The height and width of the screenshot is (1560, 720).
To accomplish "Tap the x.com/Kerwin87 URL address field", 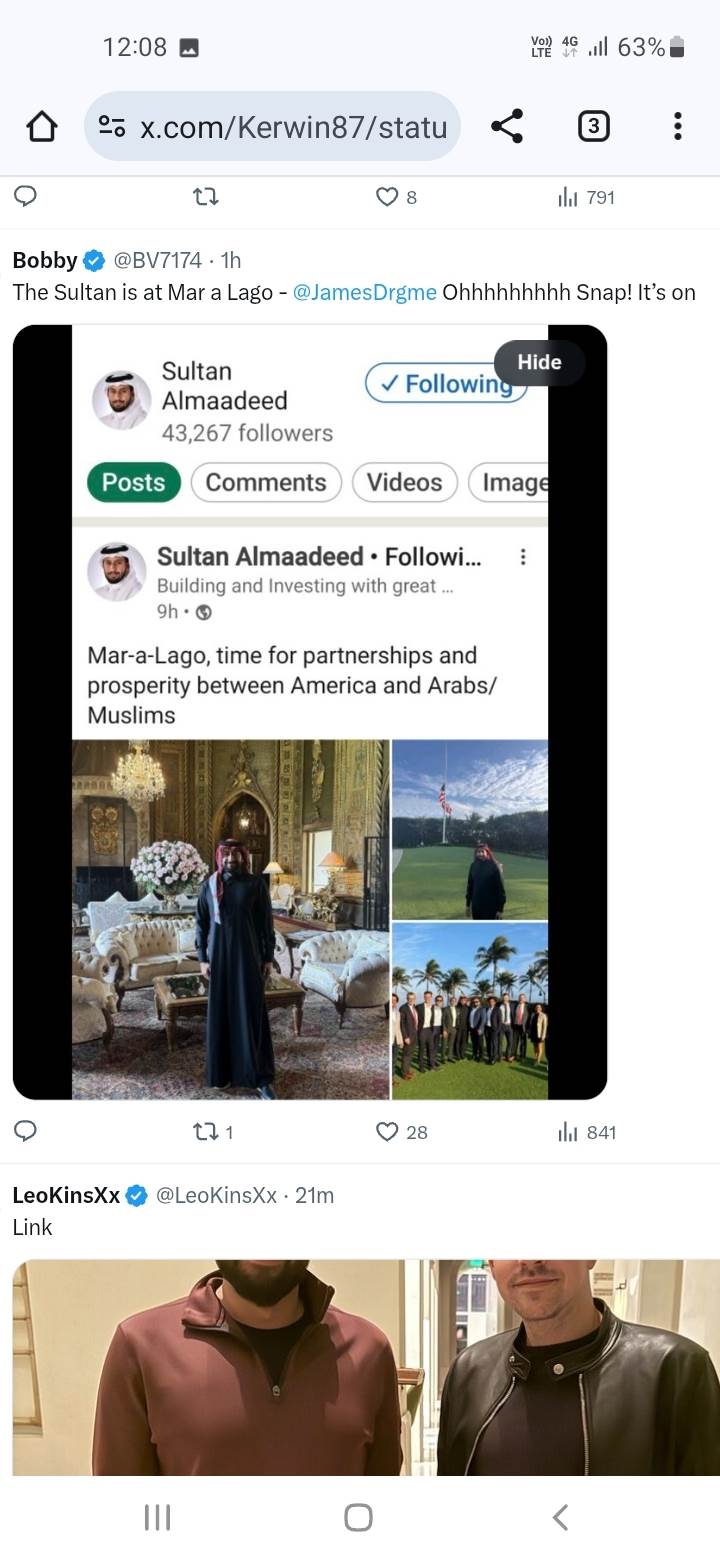I will coord(293,127).
